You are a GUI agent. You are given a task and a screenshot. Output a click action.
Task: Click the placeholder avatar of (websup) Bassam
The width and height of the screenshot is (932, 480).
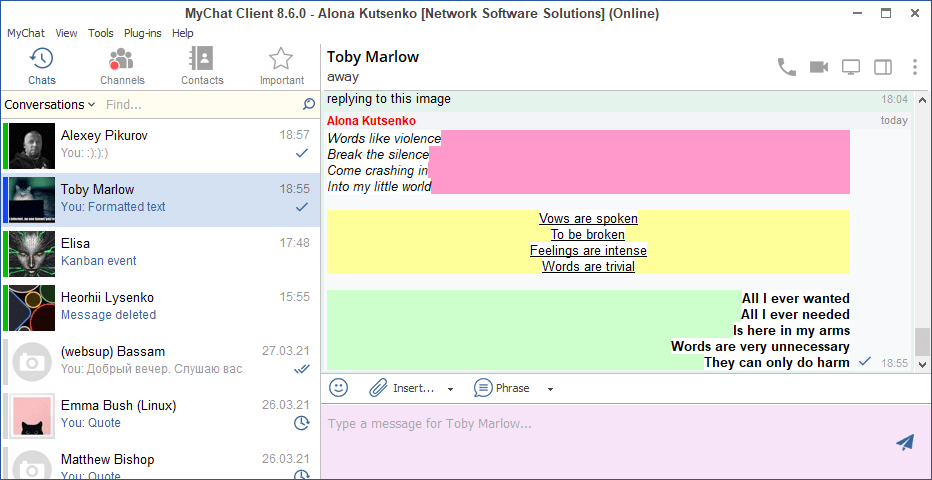(32, 362)
